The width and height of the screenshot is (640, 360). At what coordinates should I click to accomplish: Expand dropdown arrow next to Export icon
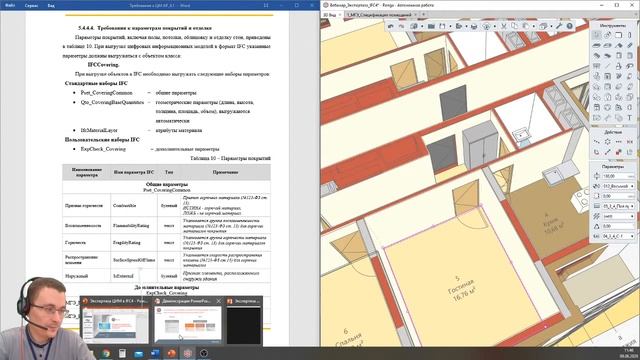point(467,27)
